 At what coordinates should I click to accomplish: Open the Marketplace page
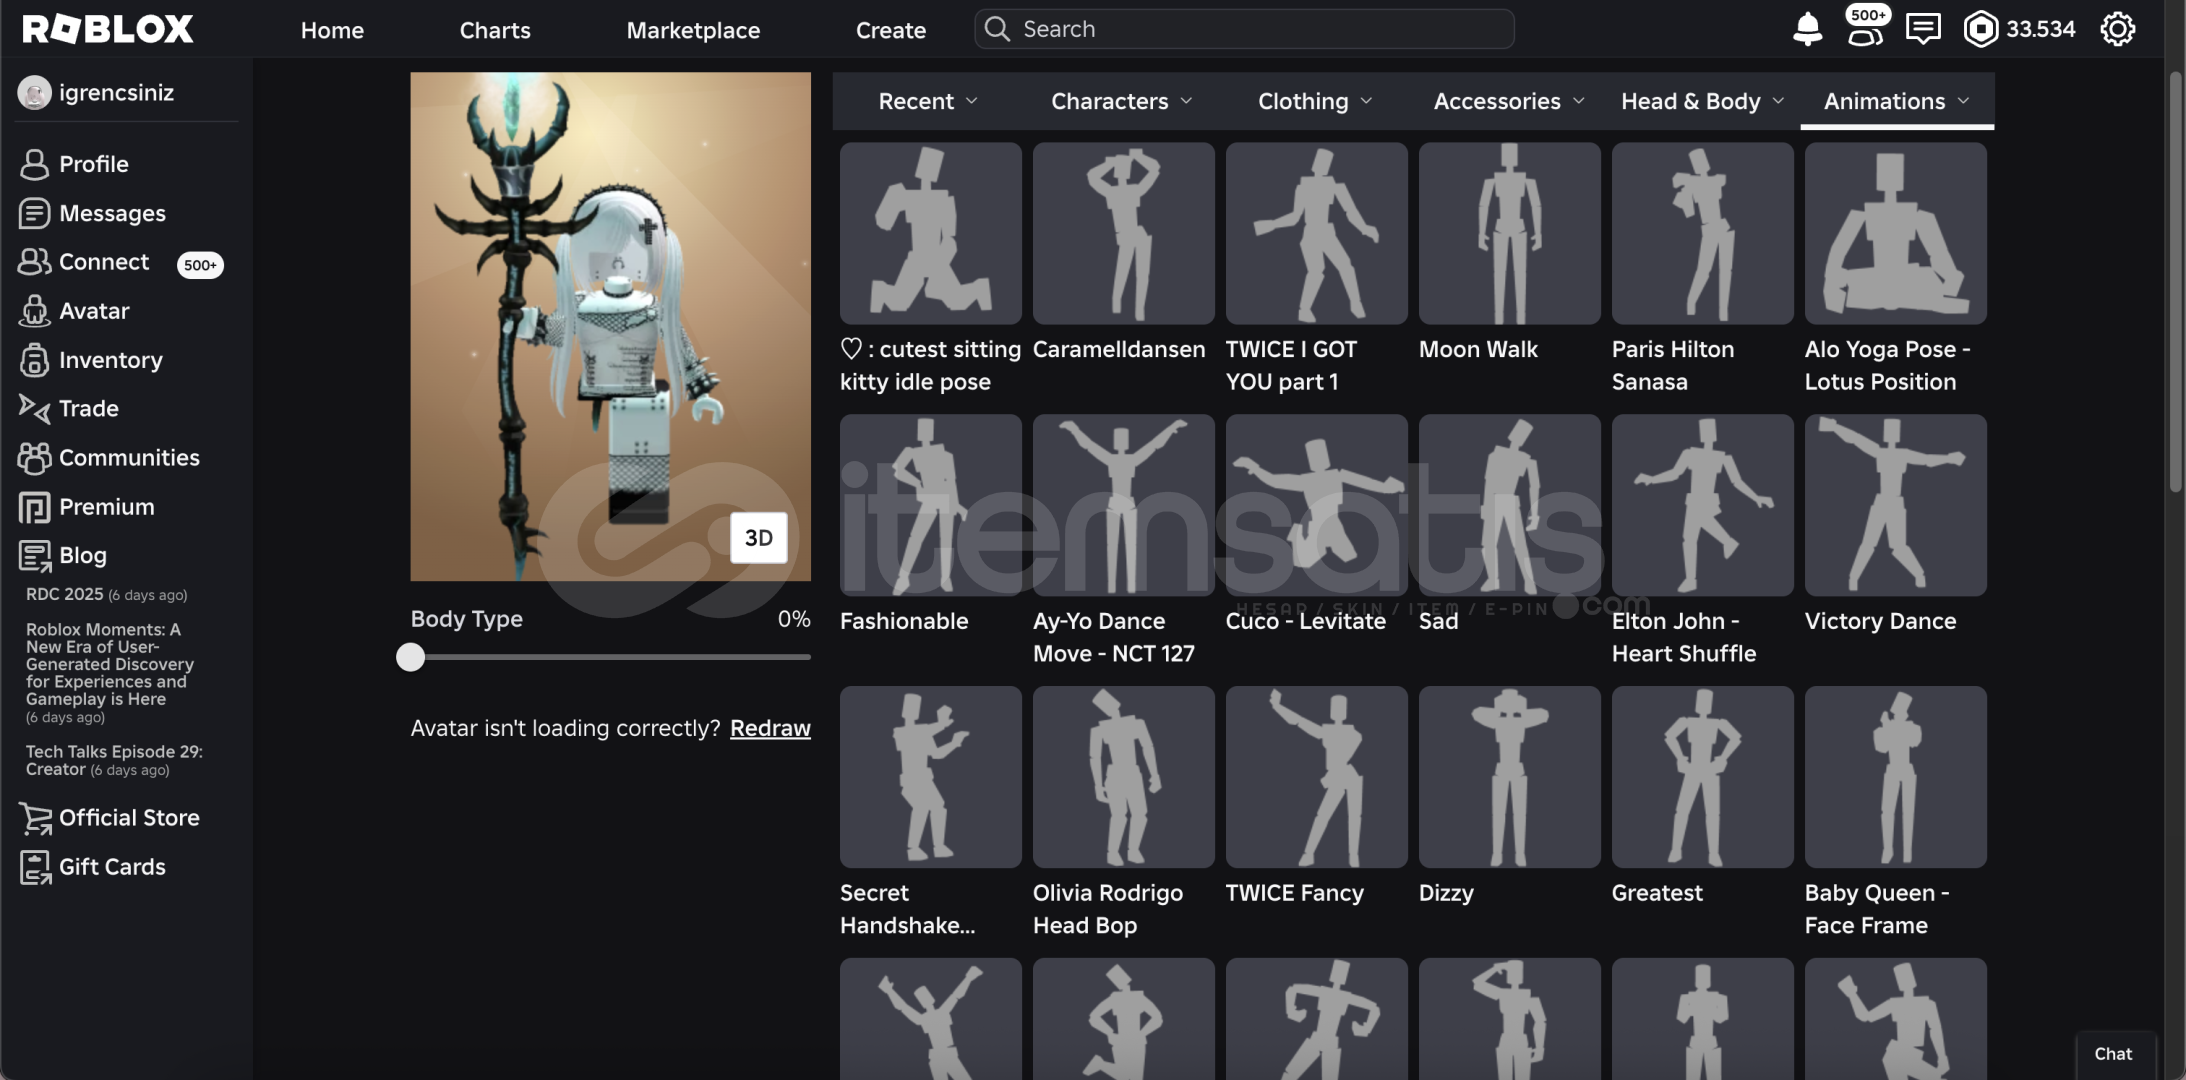[x=693, y=30]
